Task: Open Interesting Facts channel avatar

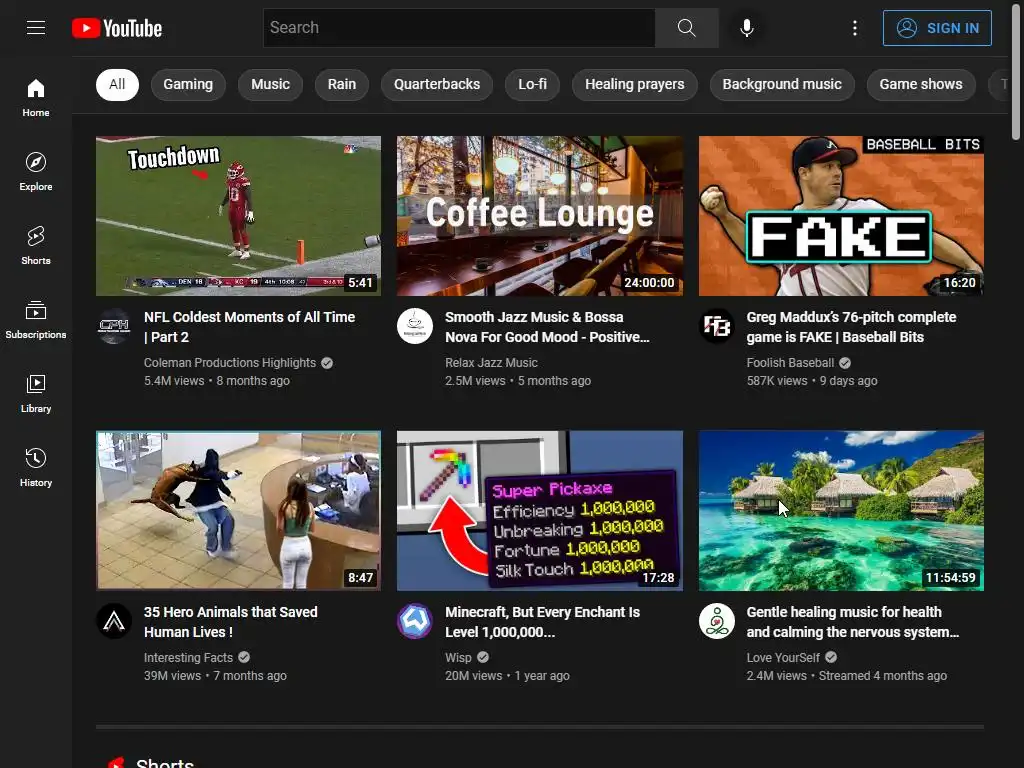Action: (x=114, y=621)
